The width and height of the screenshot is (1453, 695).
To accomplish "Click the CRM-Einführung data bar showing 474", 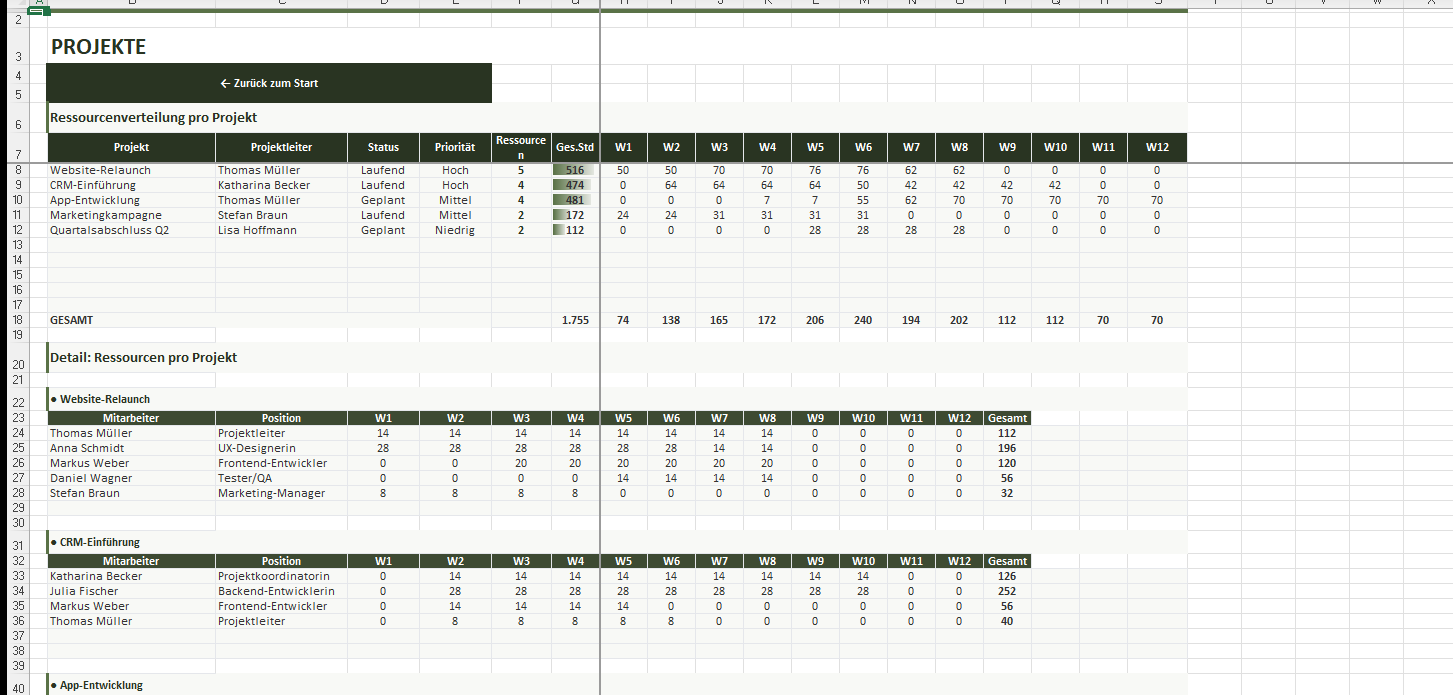I will [574, 185].
